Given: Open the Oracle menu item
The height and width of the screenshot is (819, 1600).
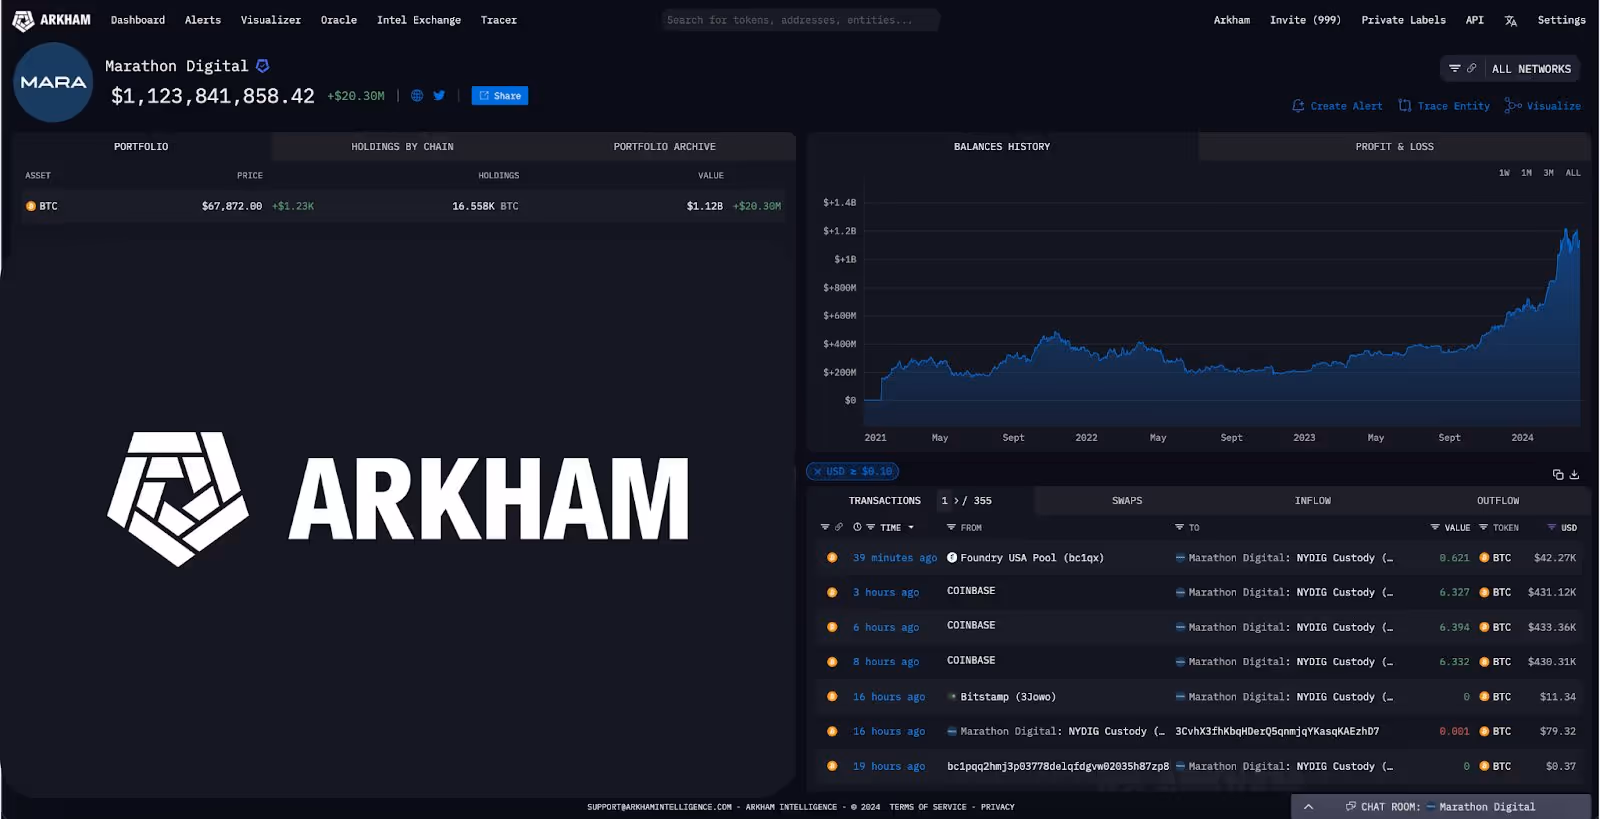Looking at the screenshot, I should (x=339, y=20).
